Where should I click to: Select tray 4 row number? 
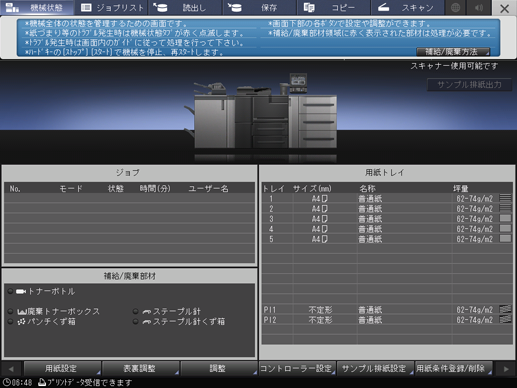click(271, 229)
